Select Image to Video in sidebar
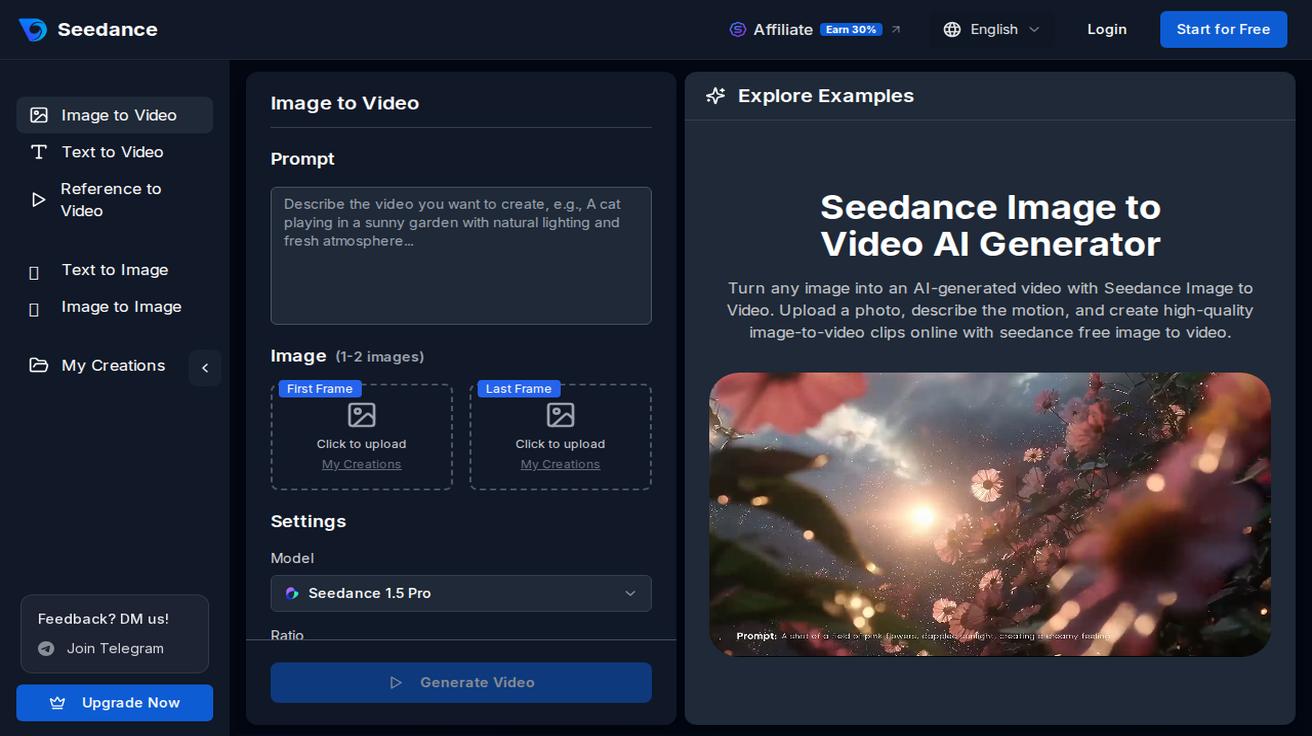Image resolution: width=1312 pixels, height=736 pixels. (x=115, y=115)
